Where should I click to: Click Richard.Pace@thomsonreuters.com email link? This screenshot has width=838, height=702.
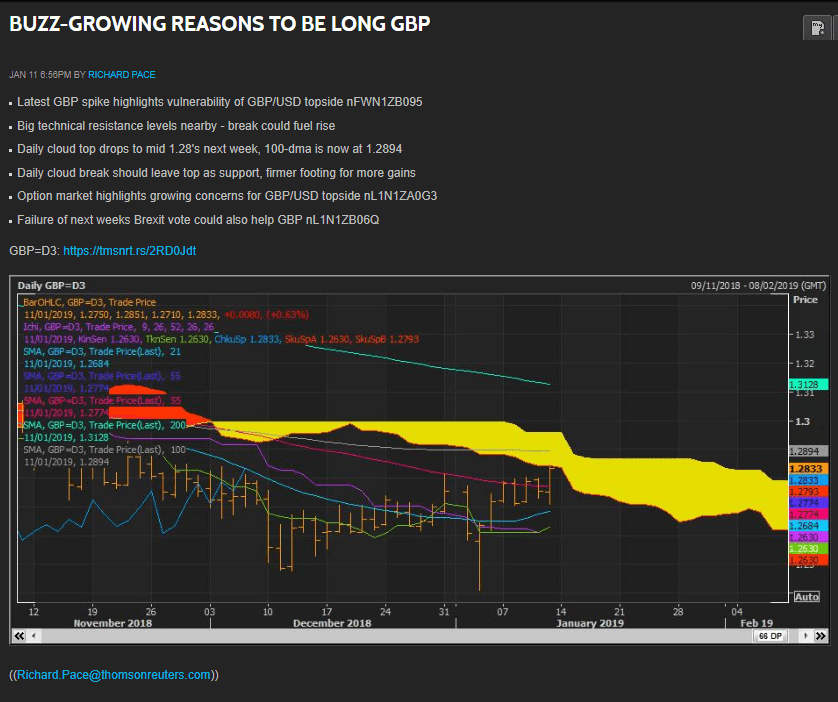tap(114, 675)
